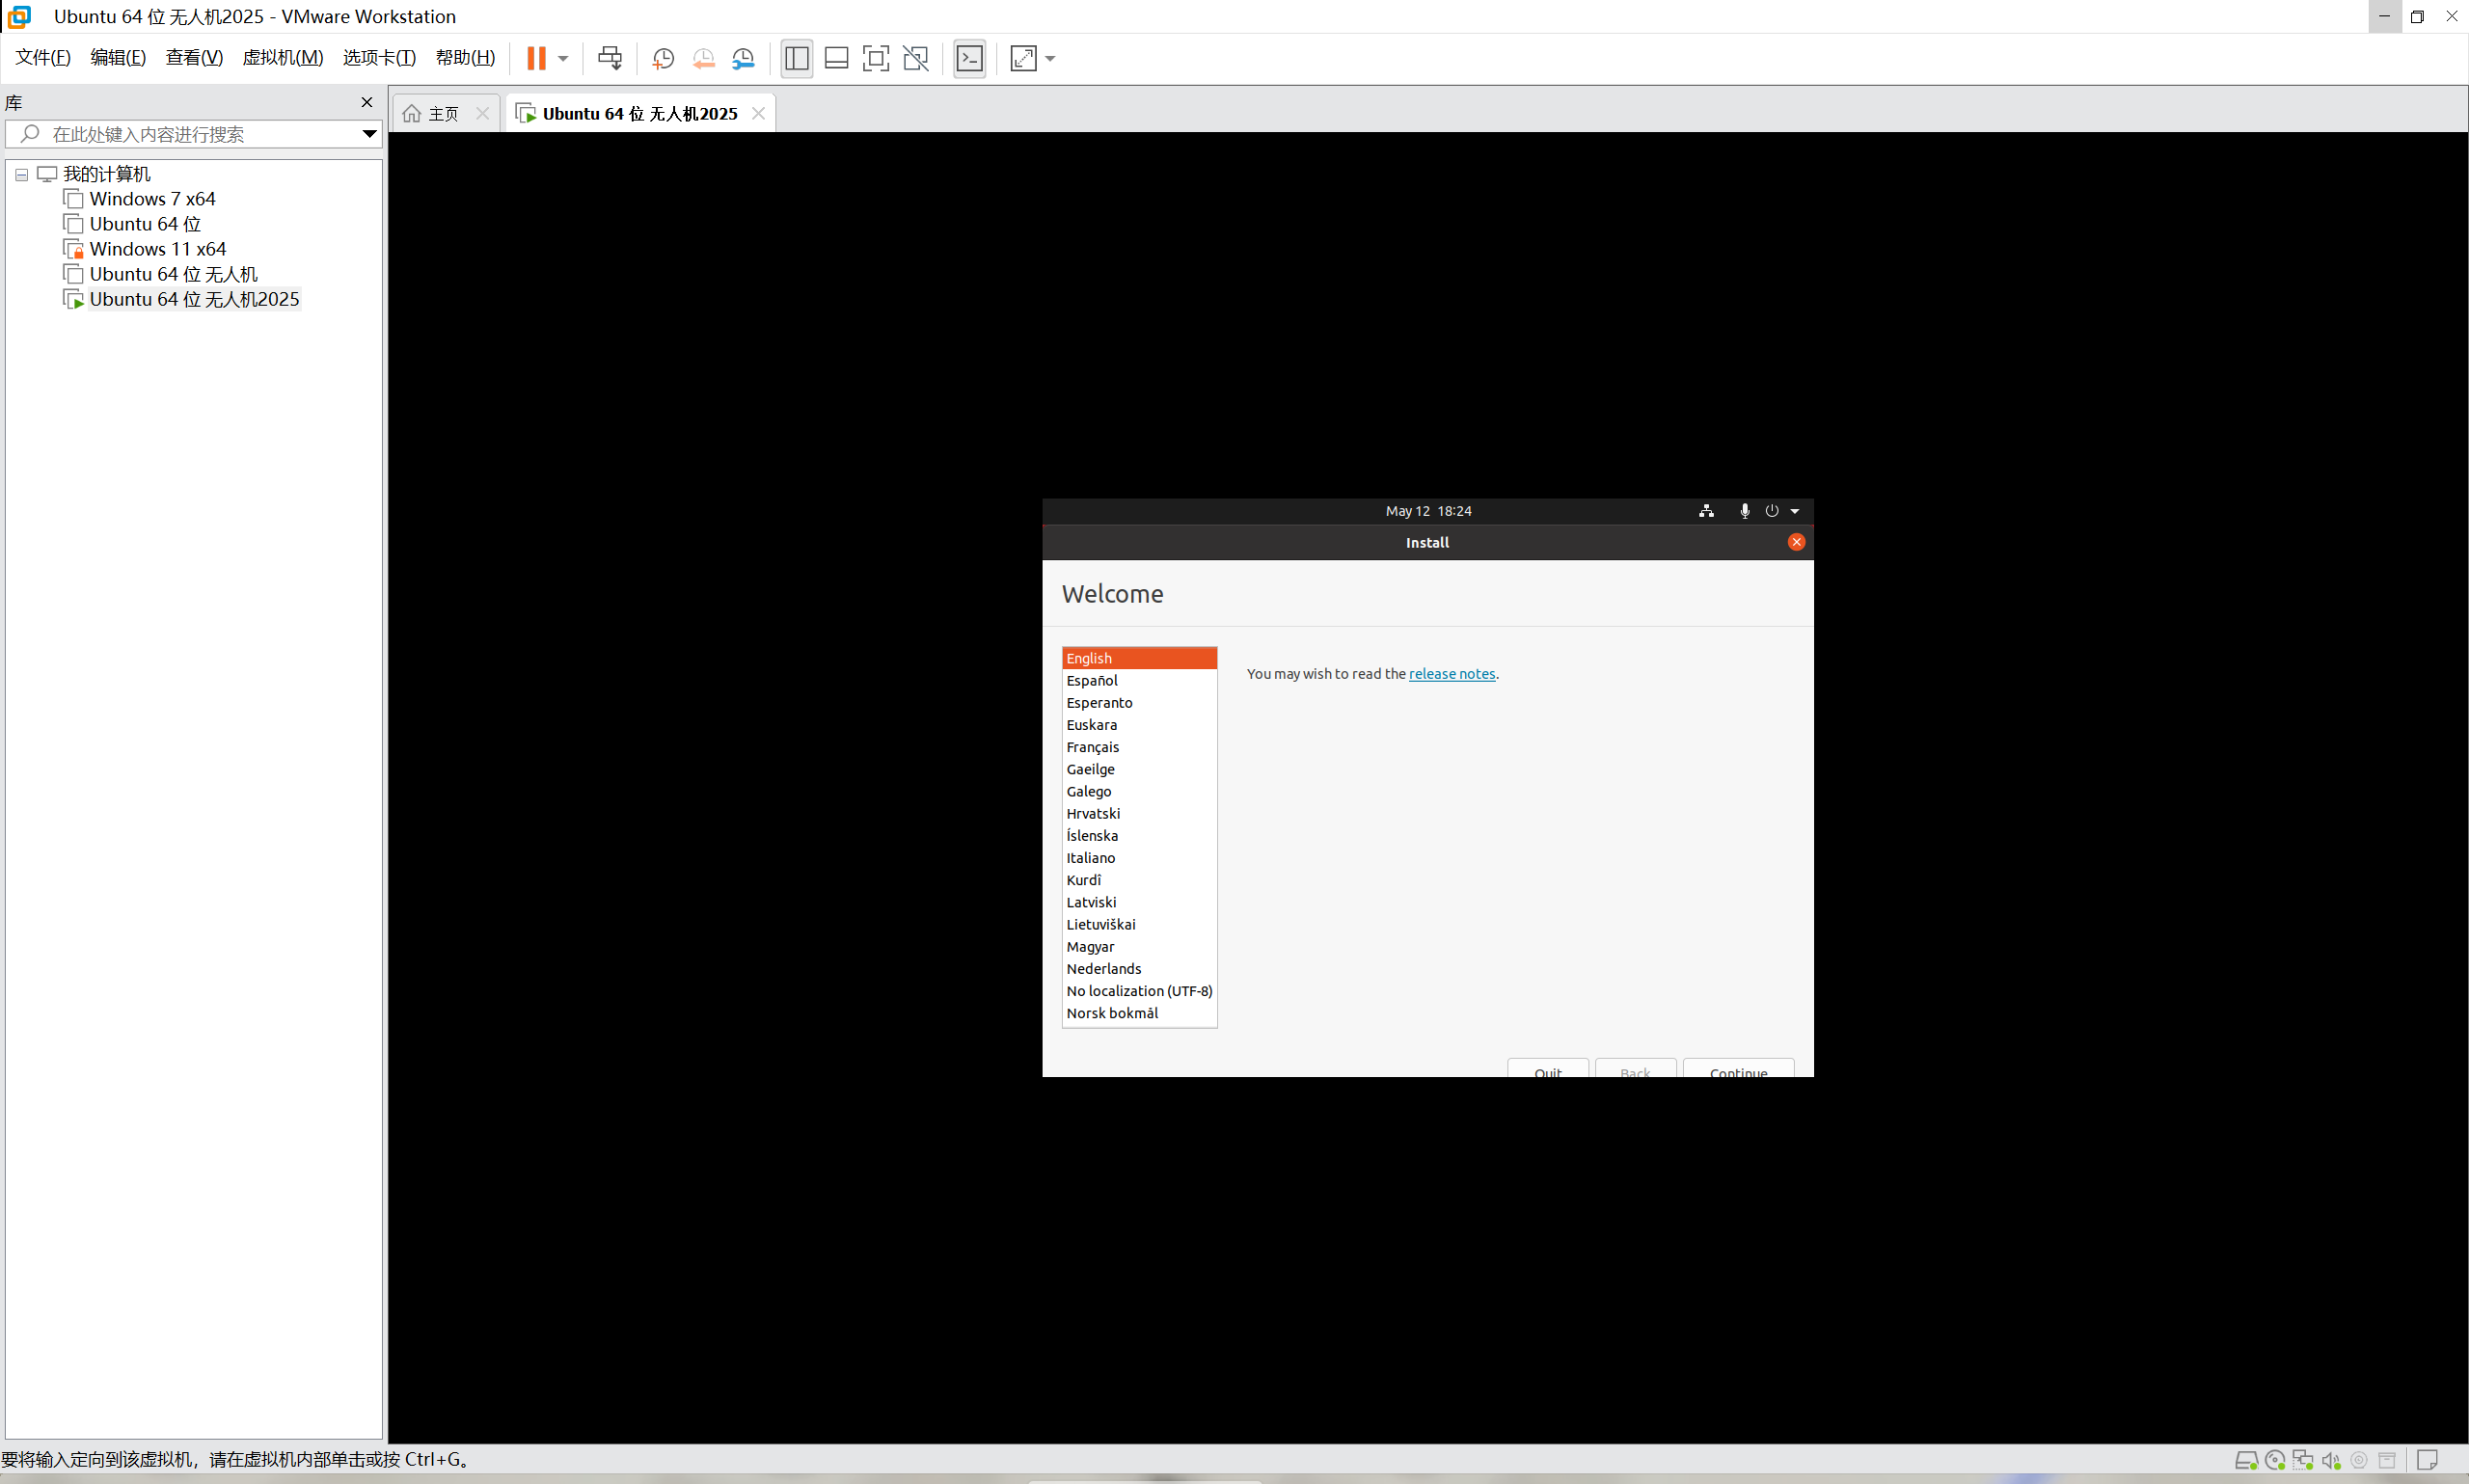Select the 我的计算机 root item
The image size is (2469, 1484).
coord(106,174)
